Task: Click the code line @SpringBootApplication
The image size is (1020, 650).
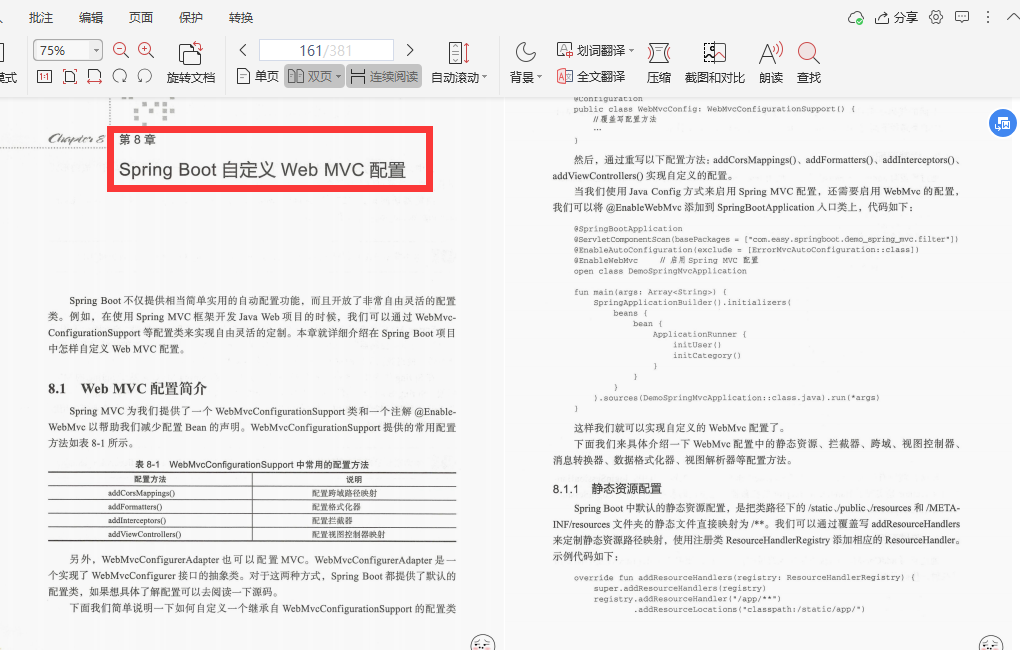Action: 628,229
